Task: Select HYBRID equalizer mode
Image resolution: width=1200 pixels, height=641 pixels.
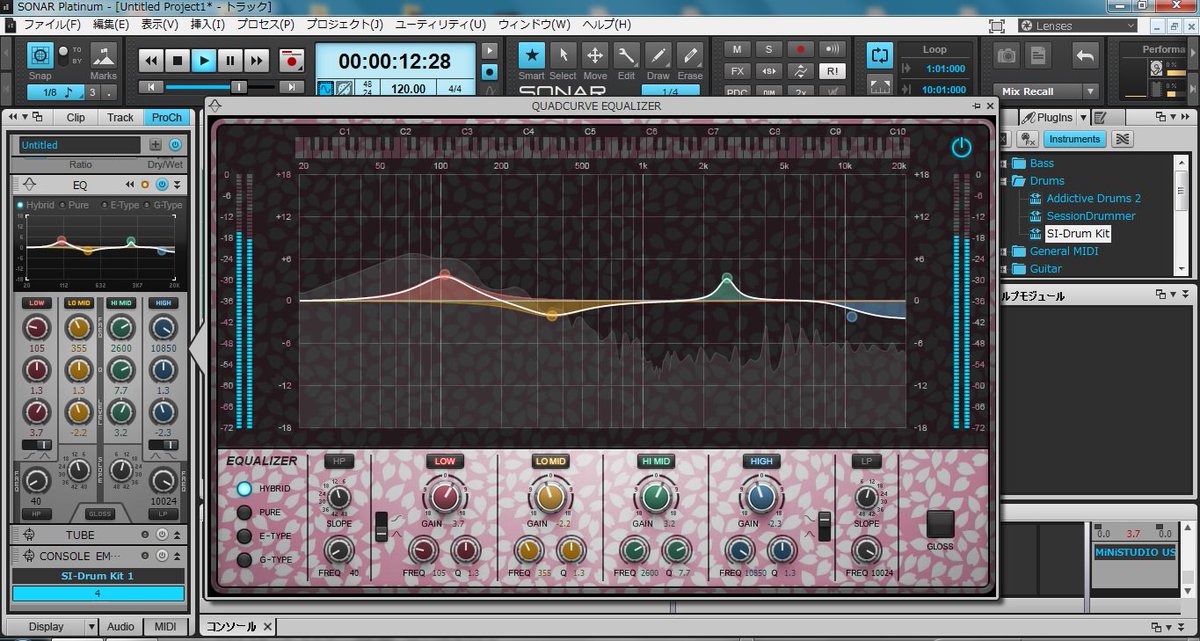Action: pyautogui.click(x=244, y=489)
